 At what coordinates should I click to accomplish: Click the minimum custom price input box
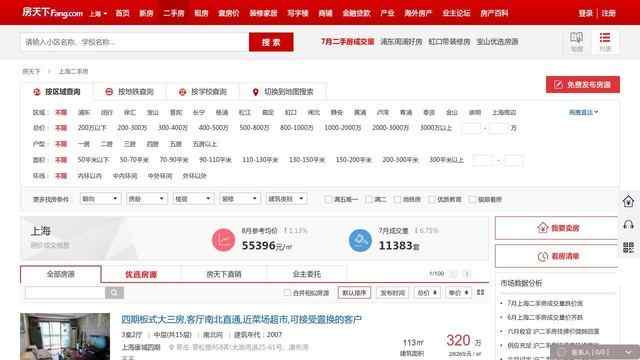[471, 128]
